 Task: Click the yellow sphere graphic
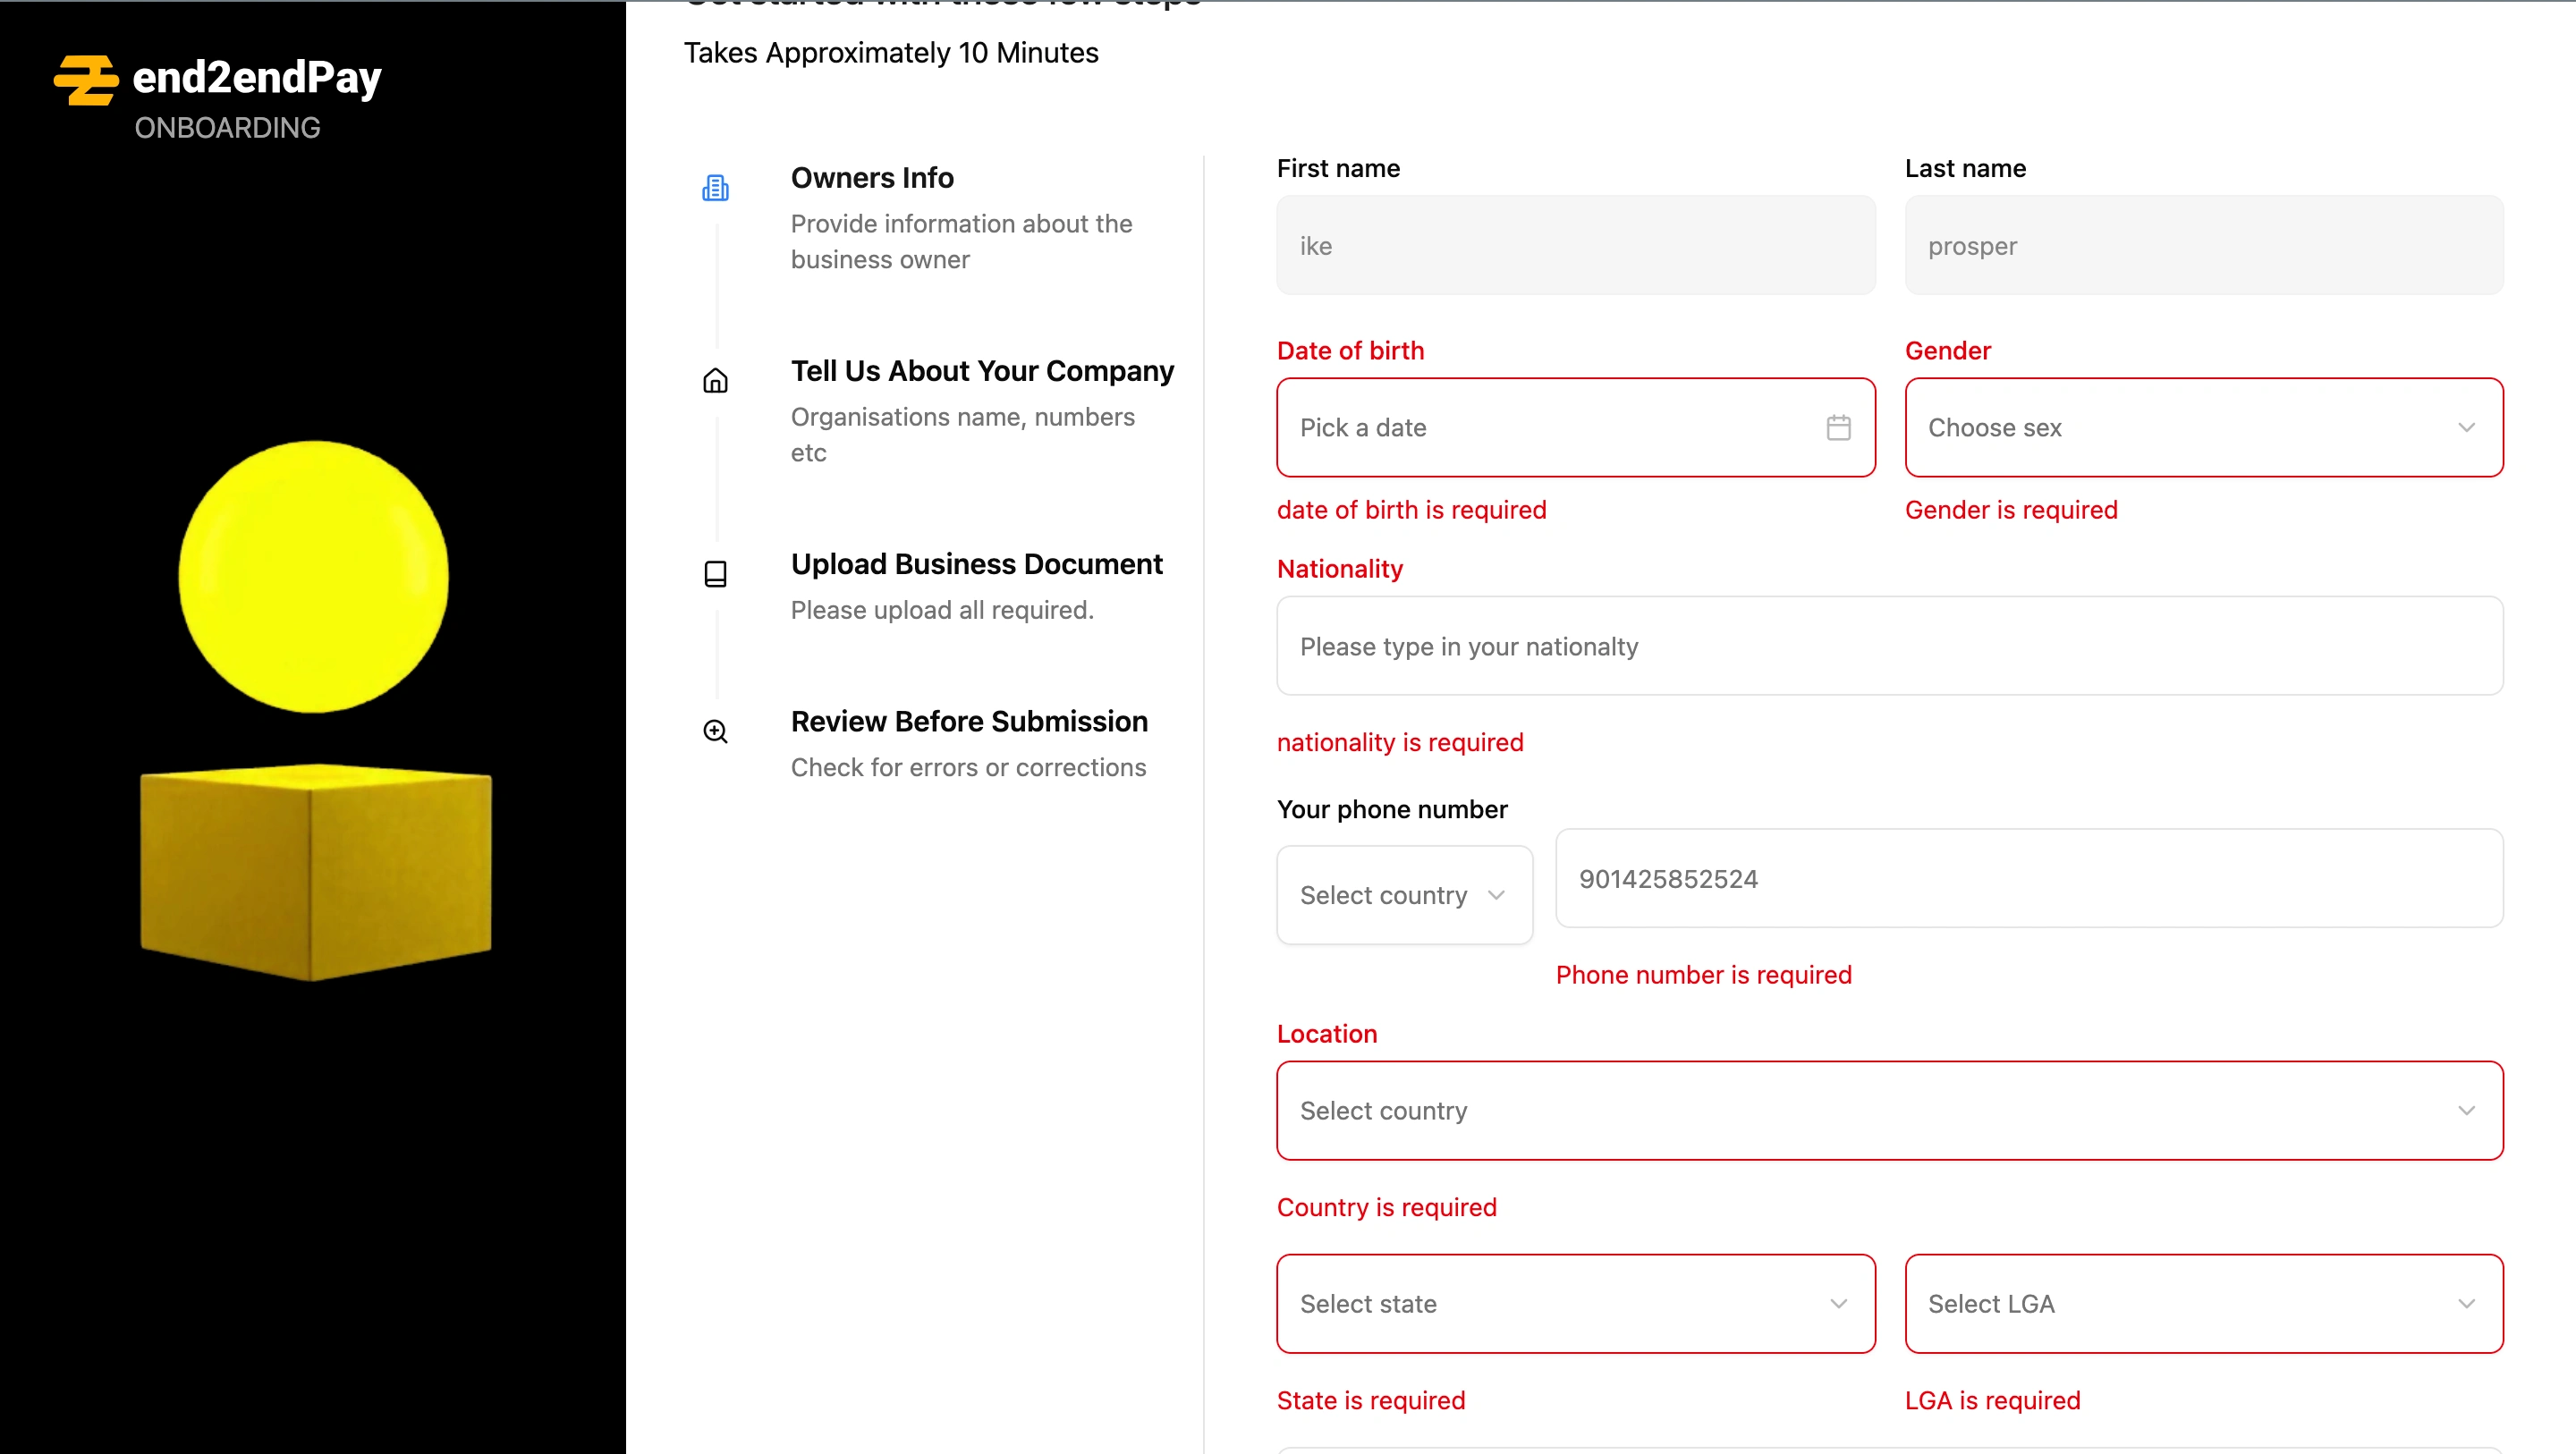[313, 577]
